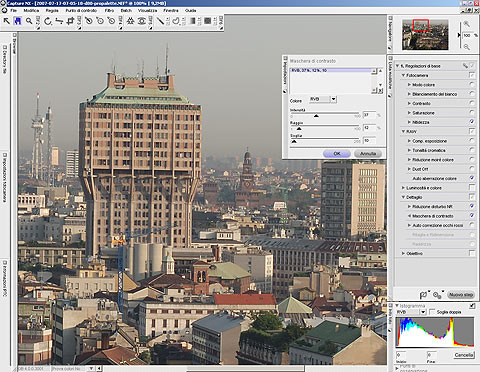This screenshot has width=480, height=372.
Task: Toggle the Nitidezza adjustment checkbox
Action: 472,122
